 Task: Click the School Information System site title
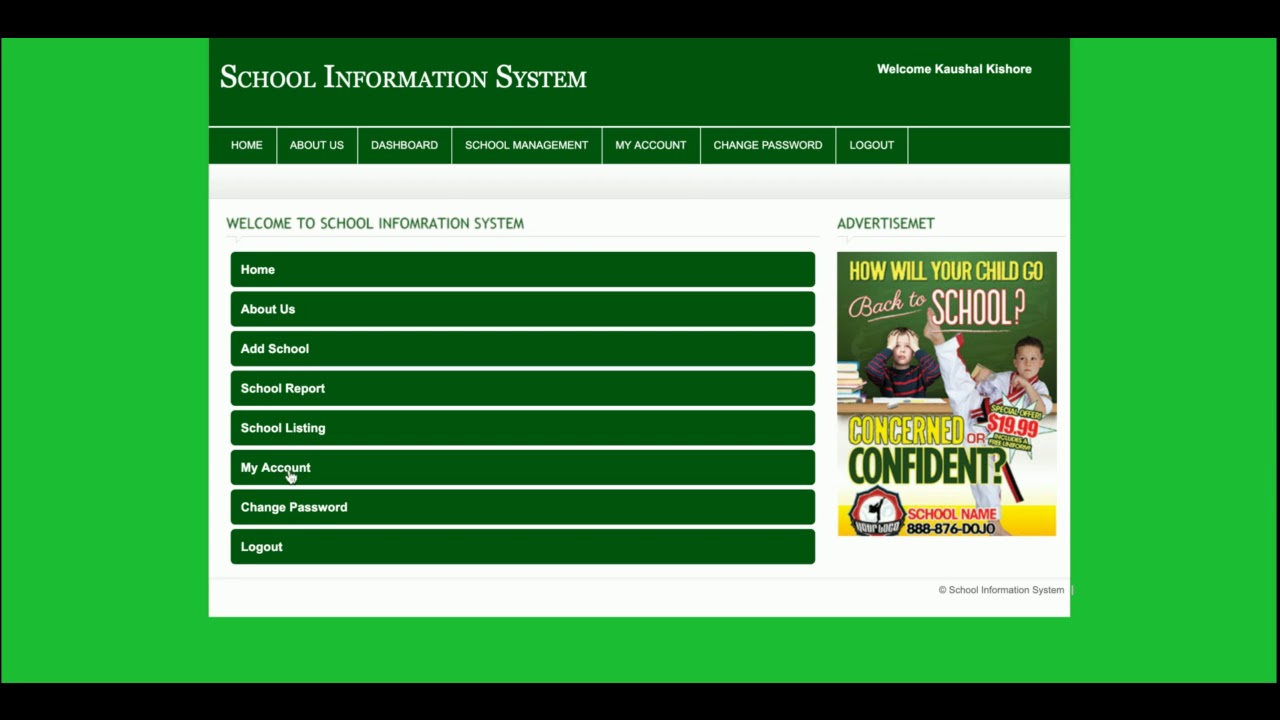403,77
